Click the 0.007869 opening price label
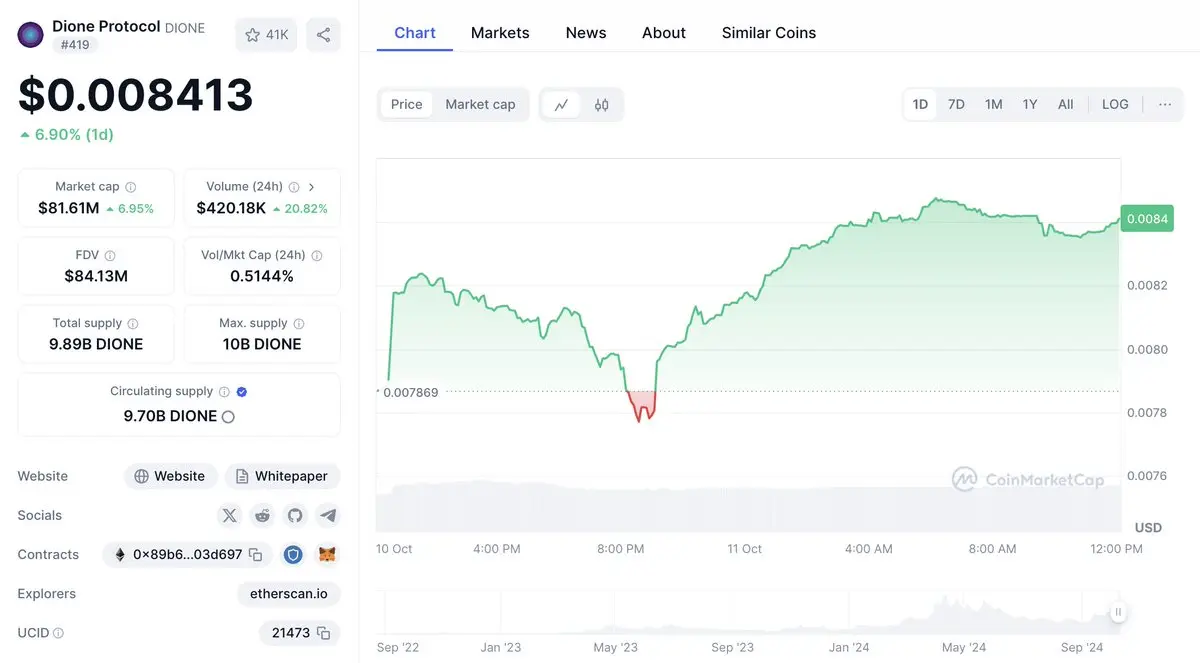Image resolution: width=1200 pixels, height=663 pixels. pyautogui.click(x=409, y=392)
